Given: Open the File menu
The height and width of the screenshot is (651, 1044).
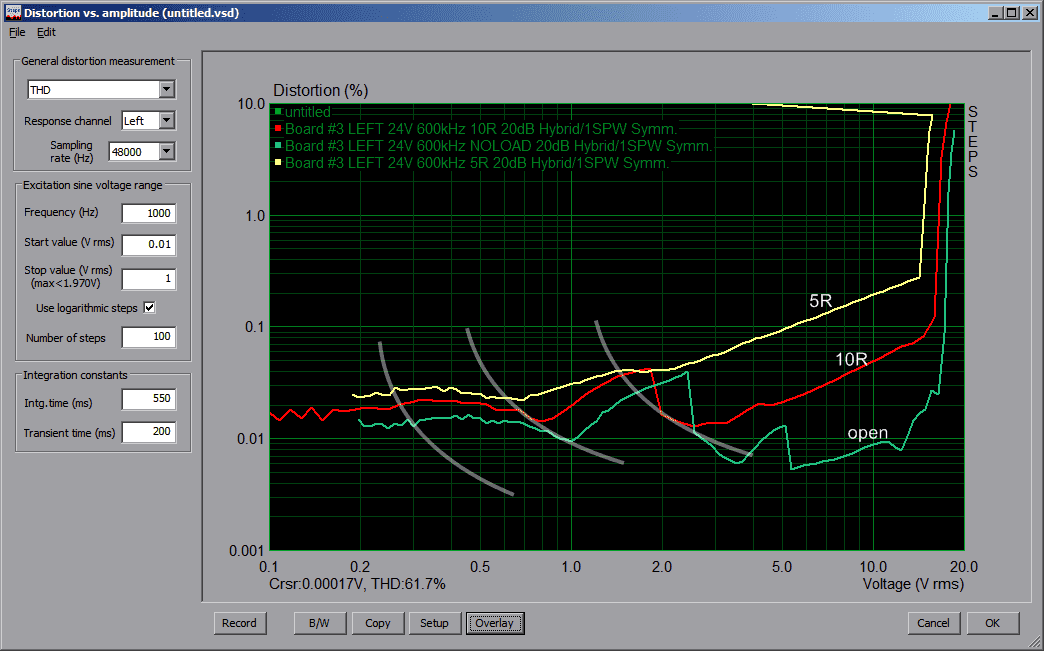Looking at the screenshot, I should point(17,32).
